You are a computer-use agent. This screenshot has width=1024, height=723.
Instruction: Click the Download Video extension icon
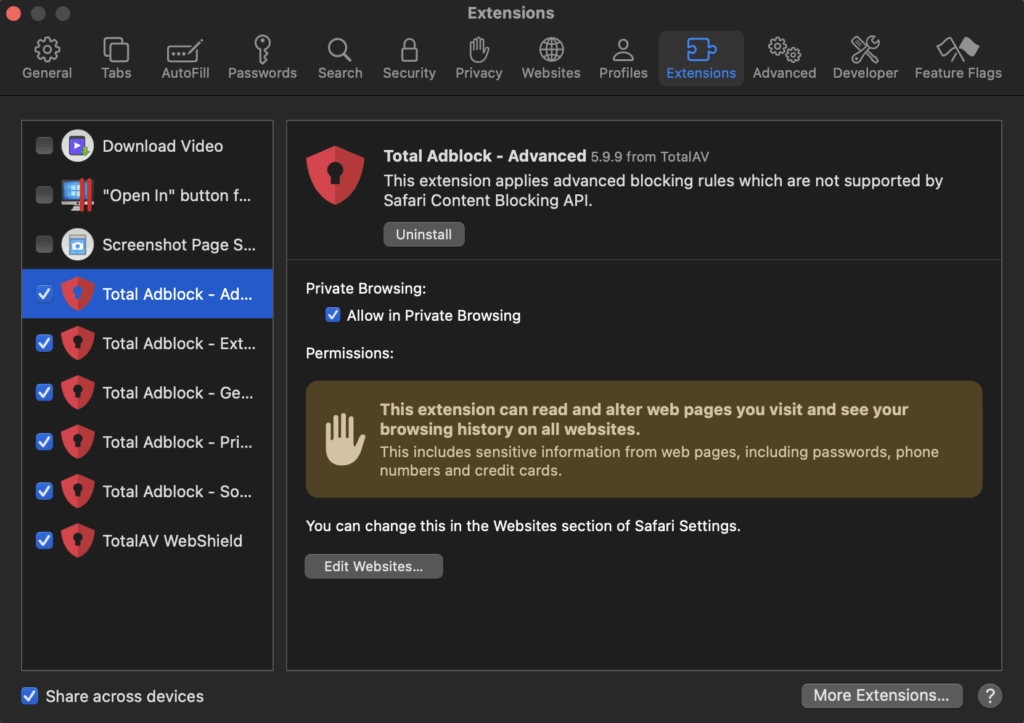[x=78, y=146]
